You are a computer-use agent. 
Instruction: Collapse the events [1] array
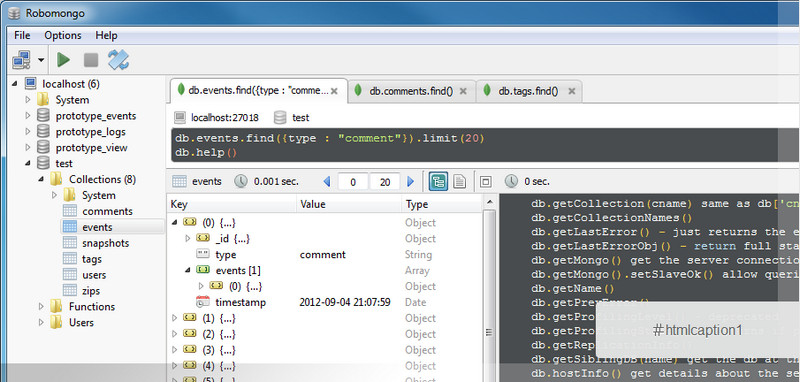click(187, 270)
